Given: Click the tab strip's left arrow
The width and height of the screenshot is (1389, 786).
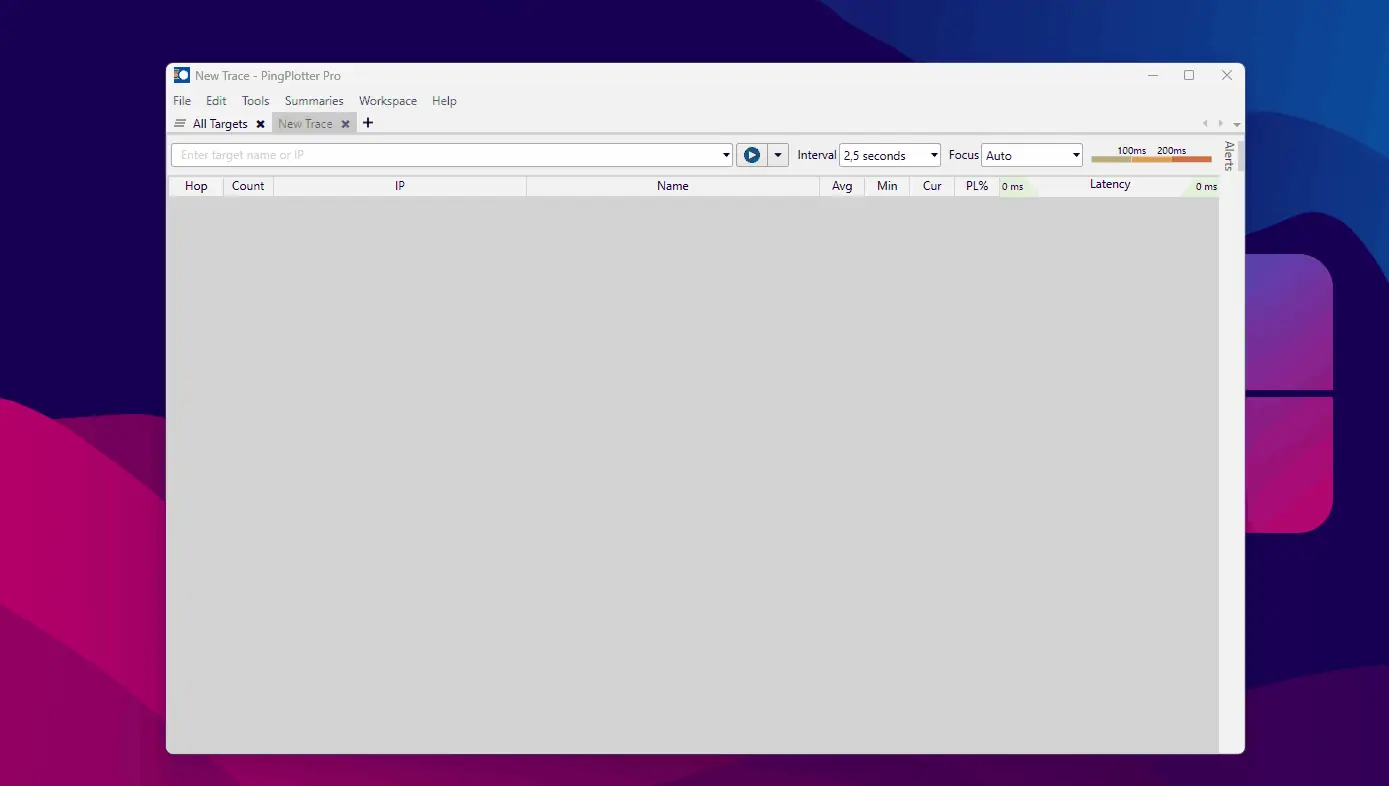Looking at the screenshot, I should click(x=1205, y=124).
